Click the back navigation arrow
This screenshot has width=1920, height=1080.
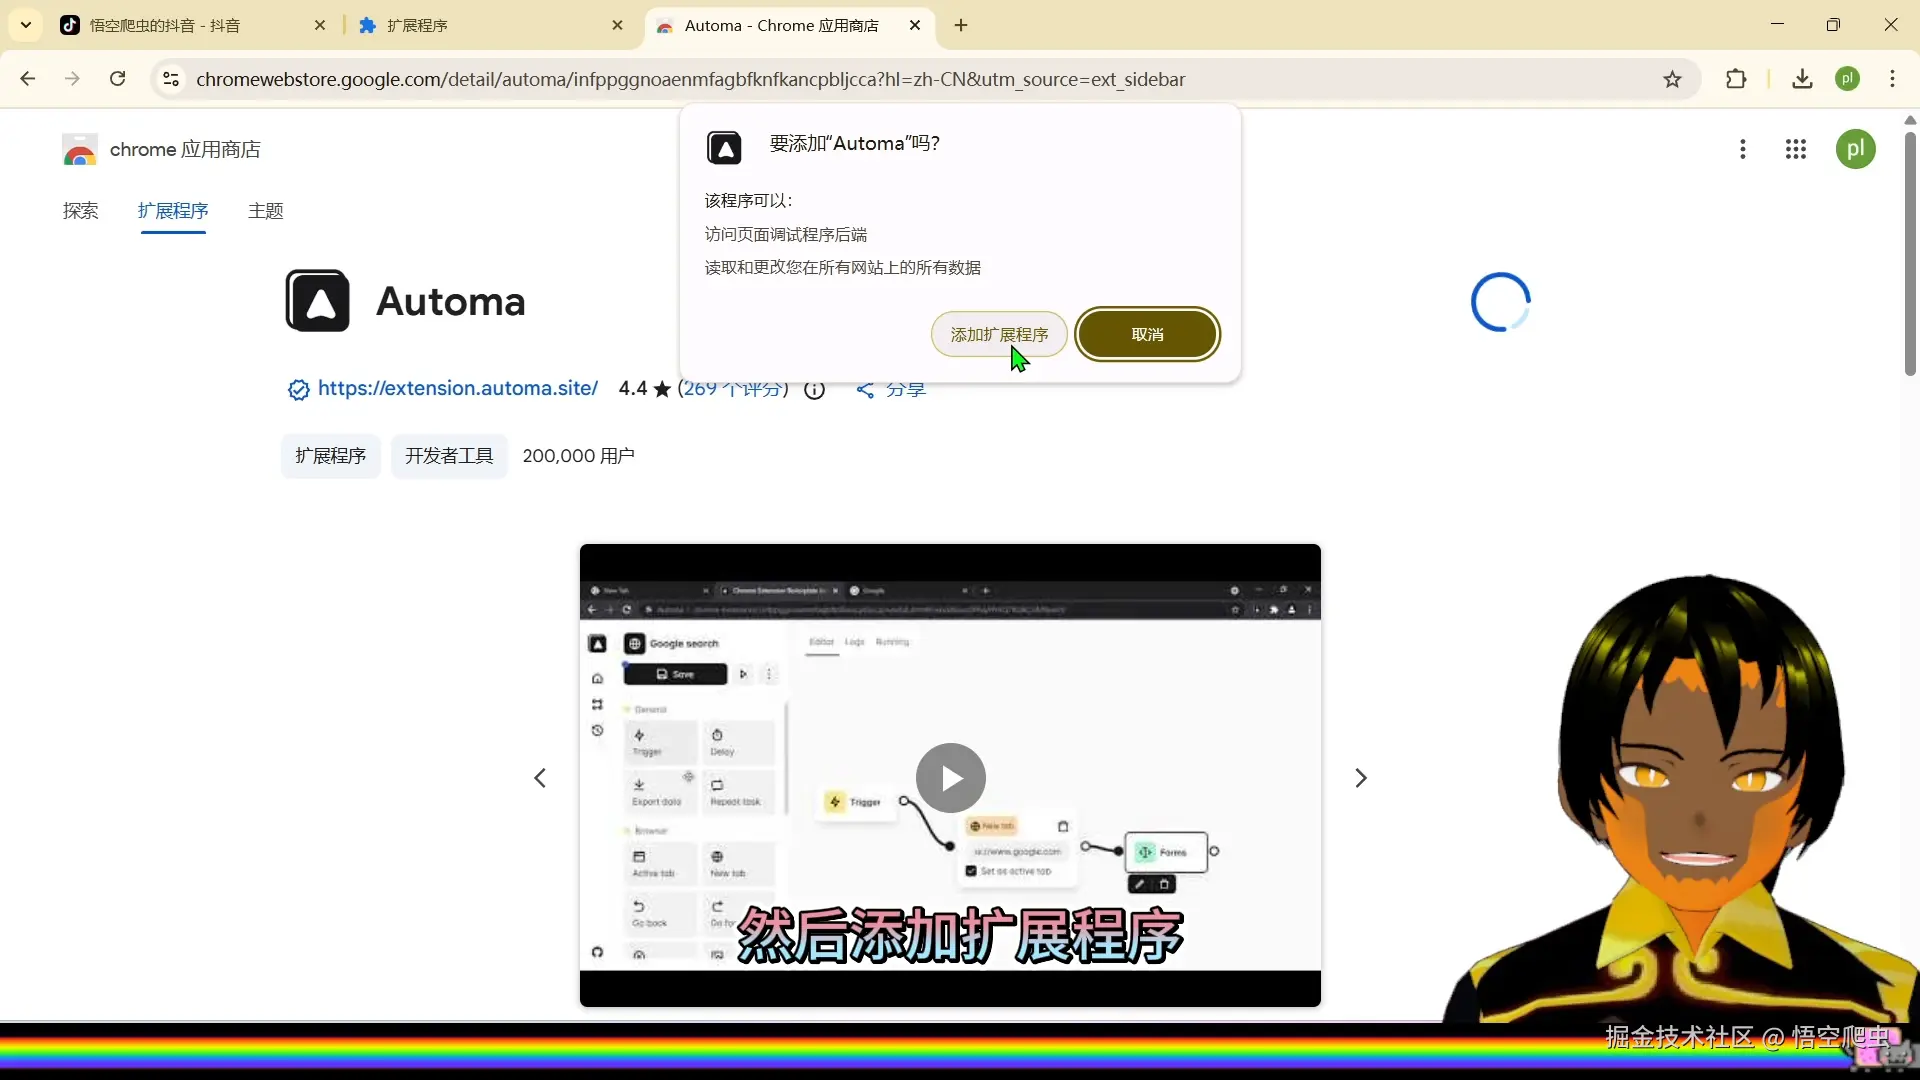tap(28, 79)
